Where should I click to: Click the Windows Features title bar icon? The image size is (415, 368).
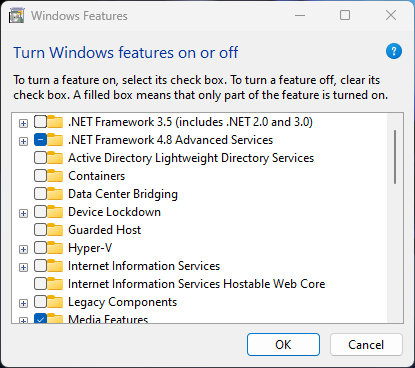pos(17,16)
